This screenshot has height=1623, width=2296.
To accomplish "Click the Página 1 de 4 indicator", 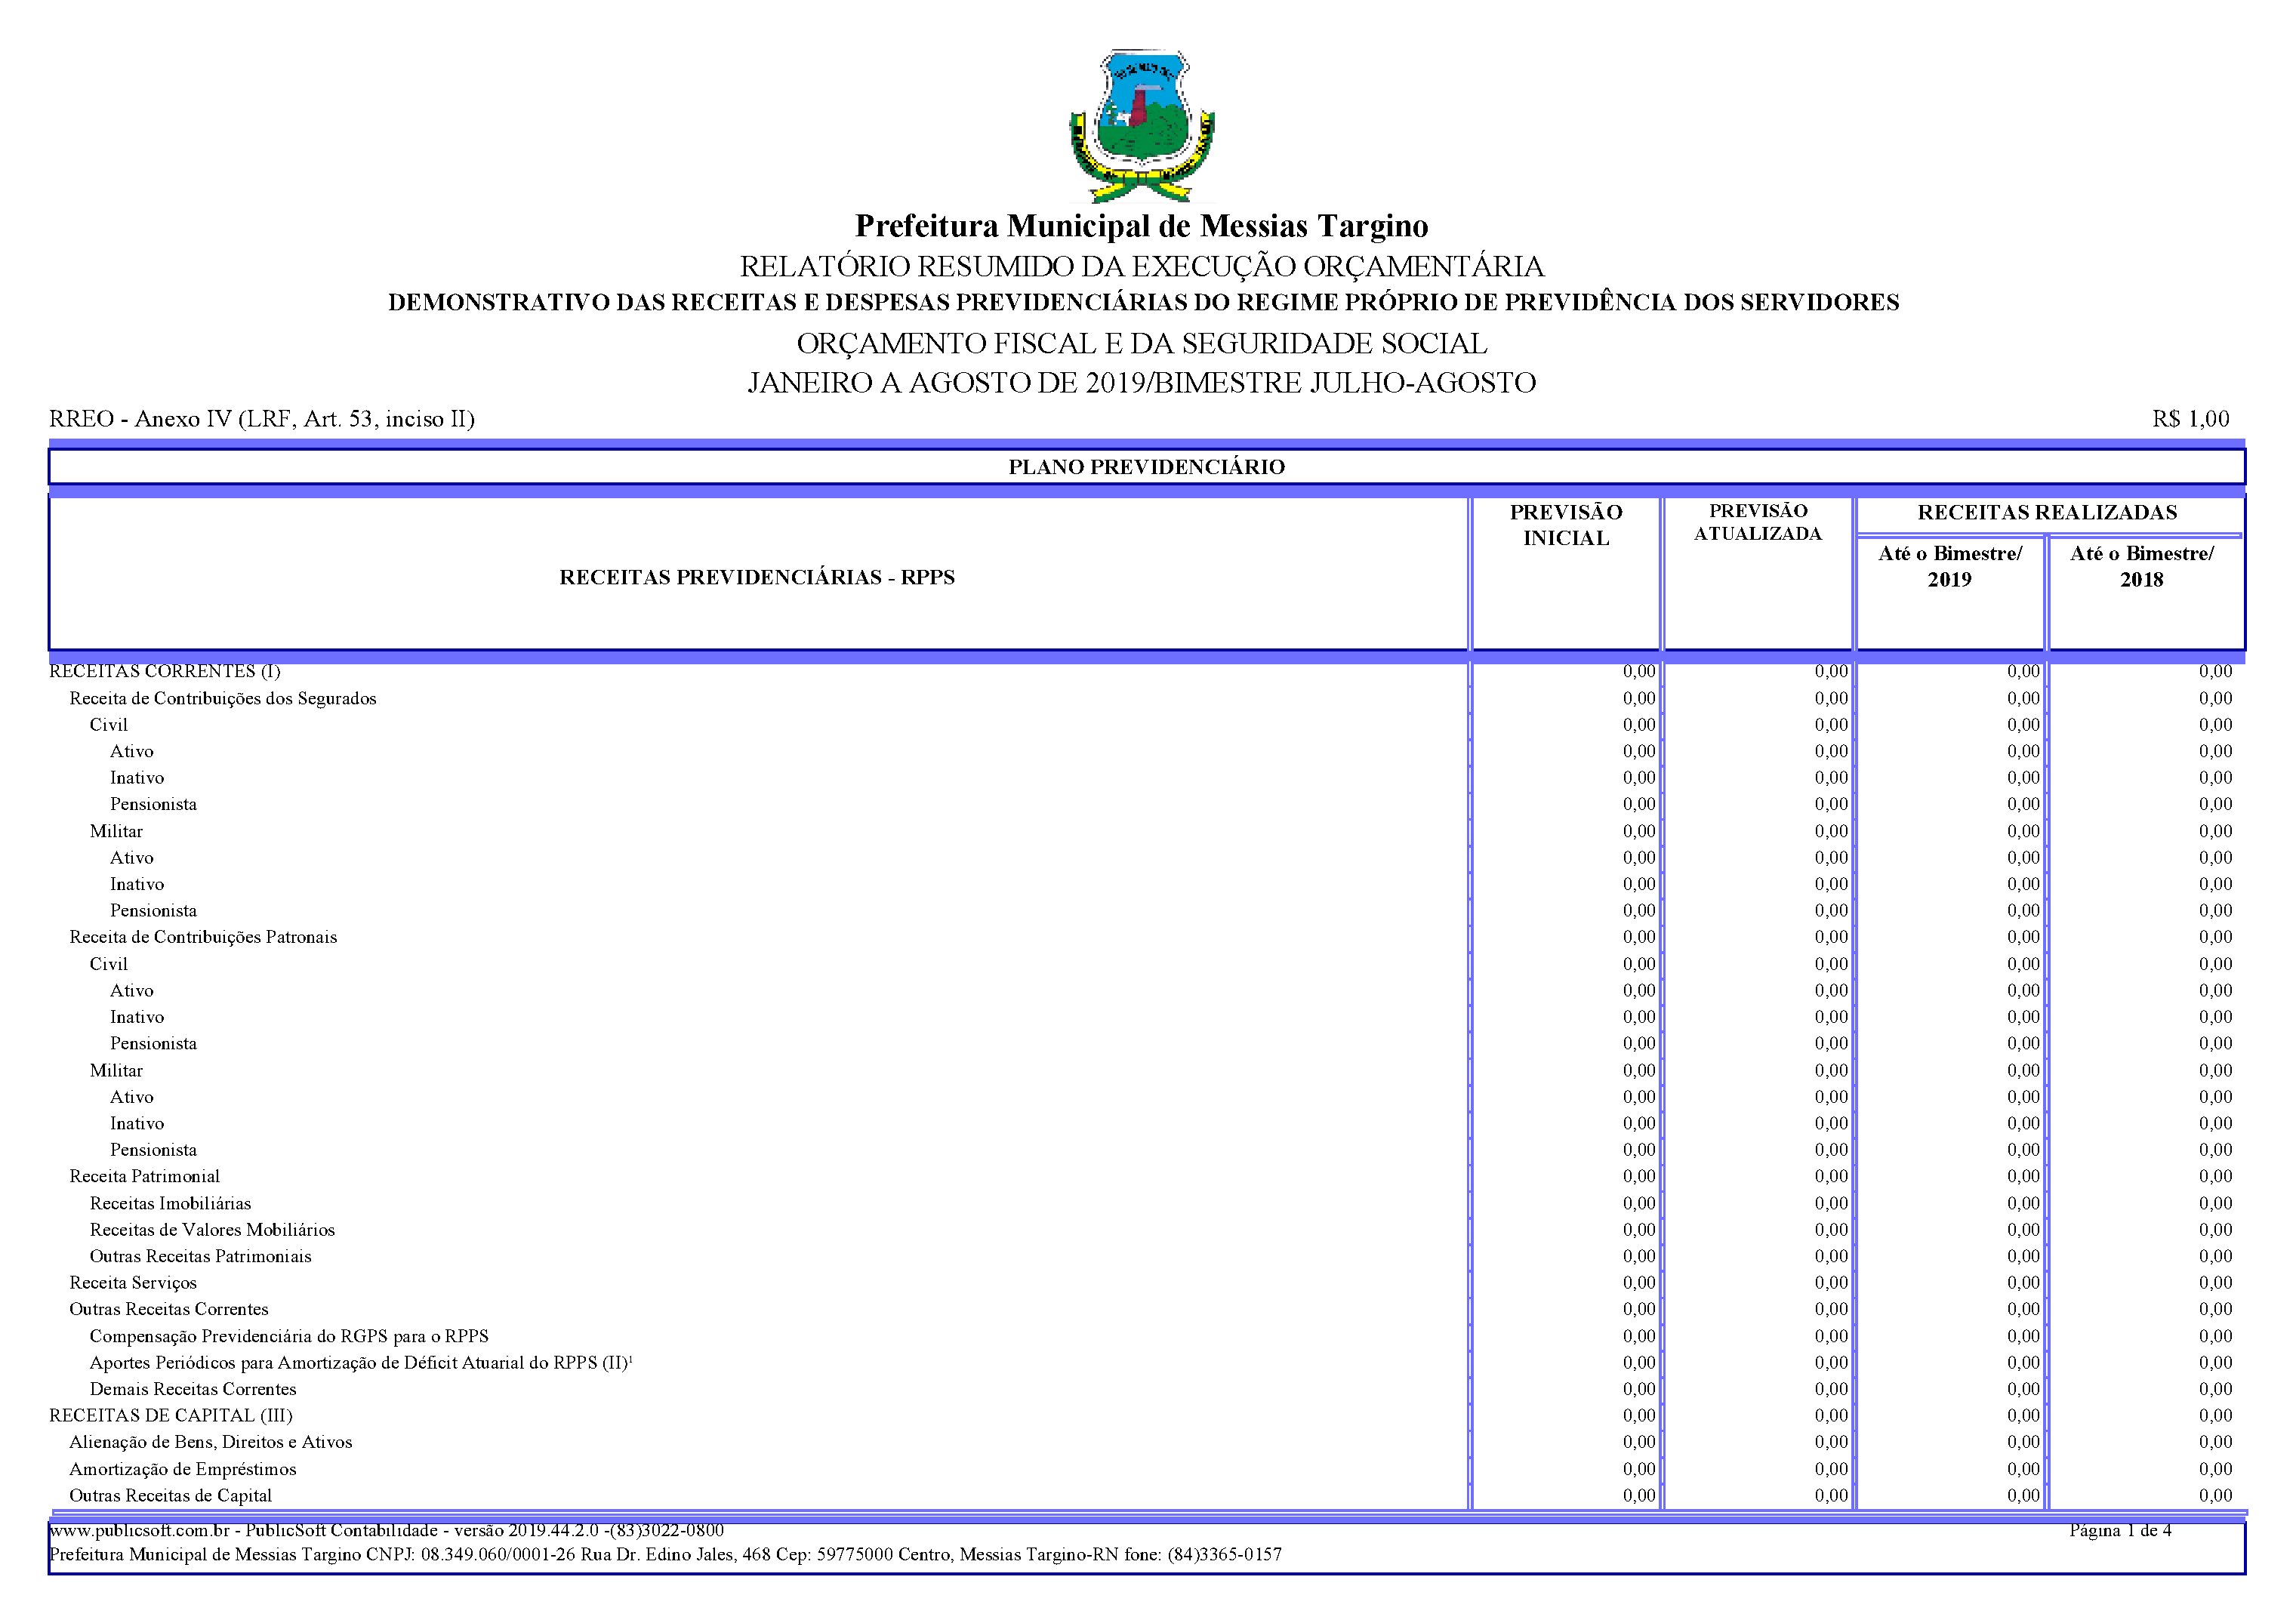I will 2120,1530.
